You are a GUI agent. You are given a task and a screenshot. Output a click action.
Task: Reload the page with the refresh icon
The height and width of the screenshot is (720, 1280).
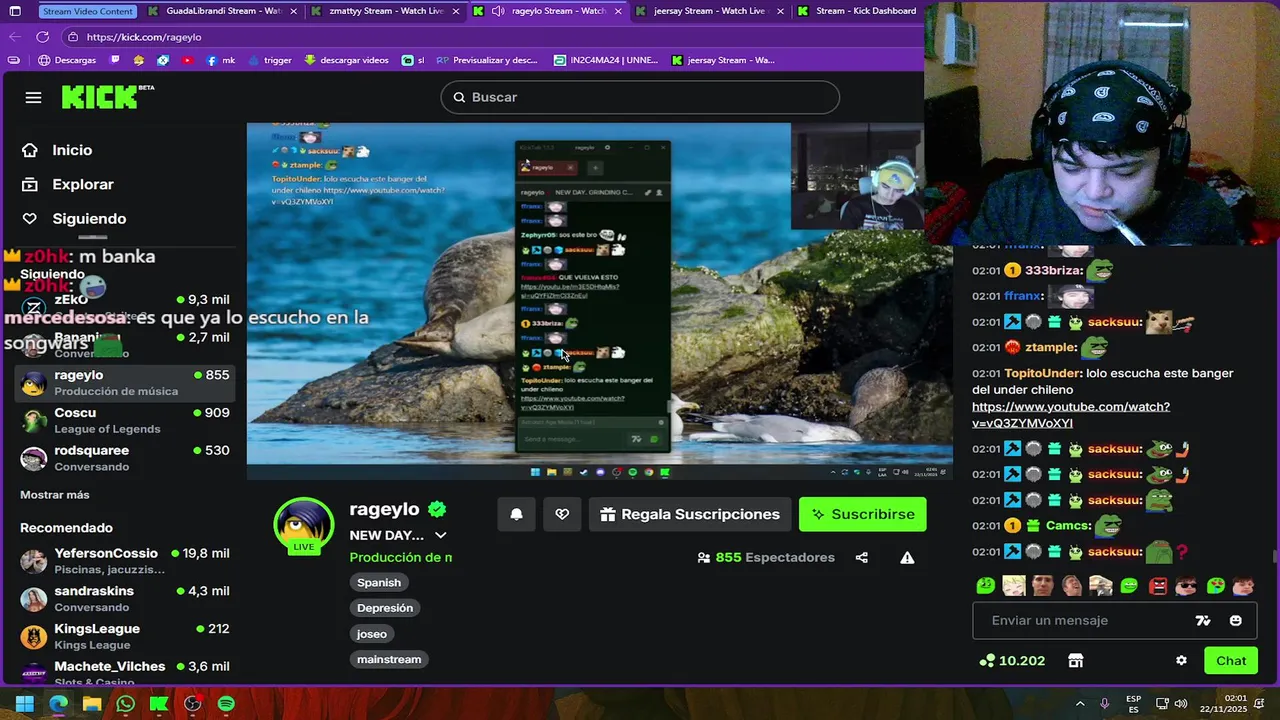(x=42, y=36)
